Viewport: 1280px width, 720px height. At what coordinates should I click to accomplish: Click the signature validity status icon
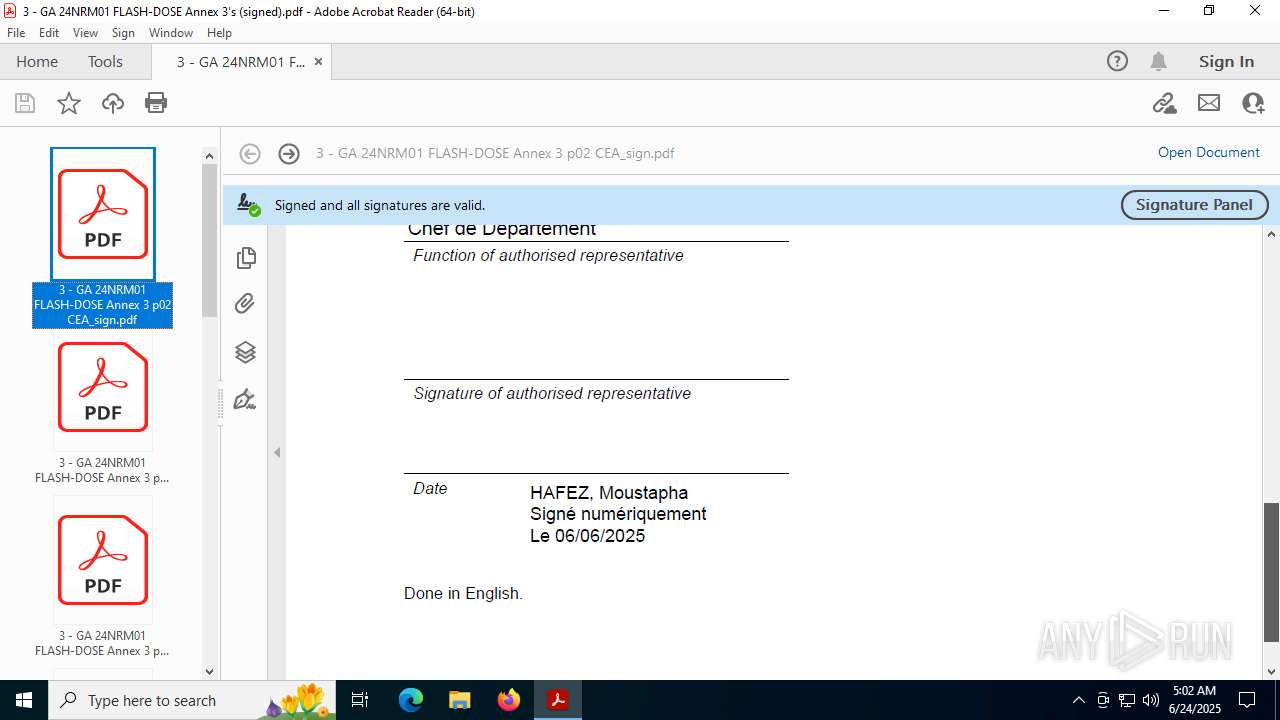point(248,205)
